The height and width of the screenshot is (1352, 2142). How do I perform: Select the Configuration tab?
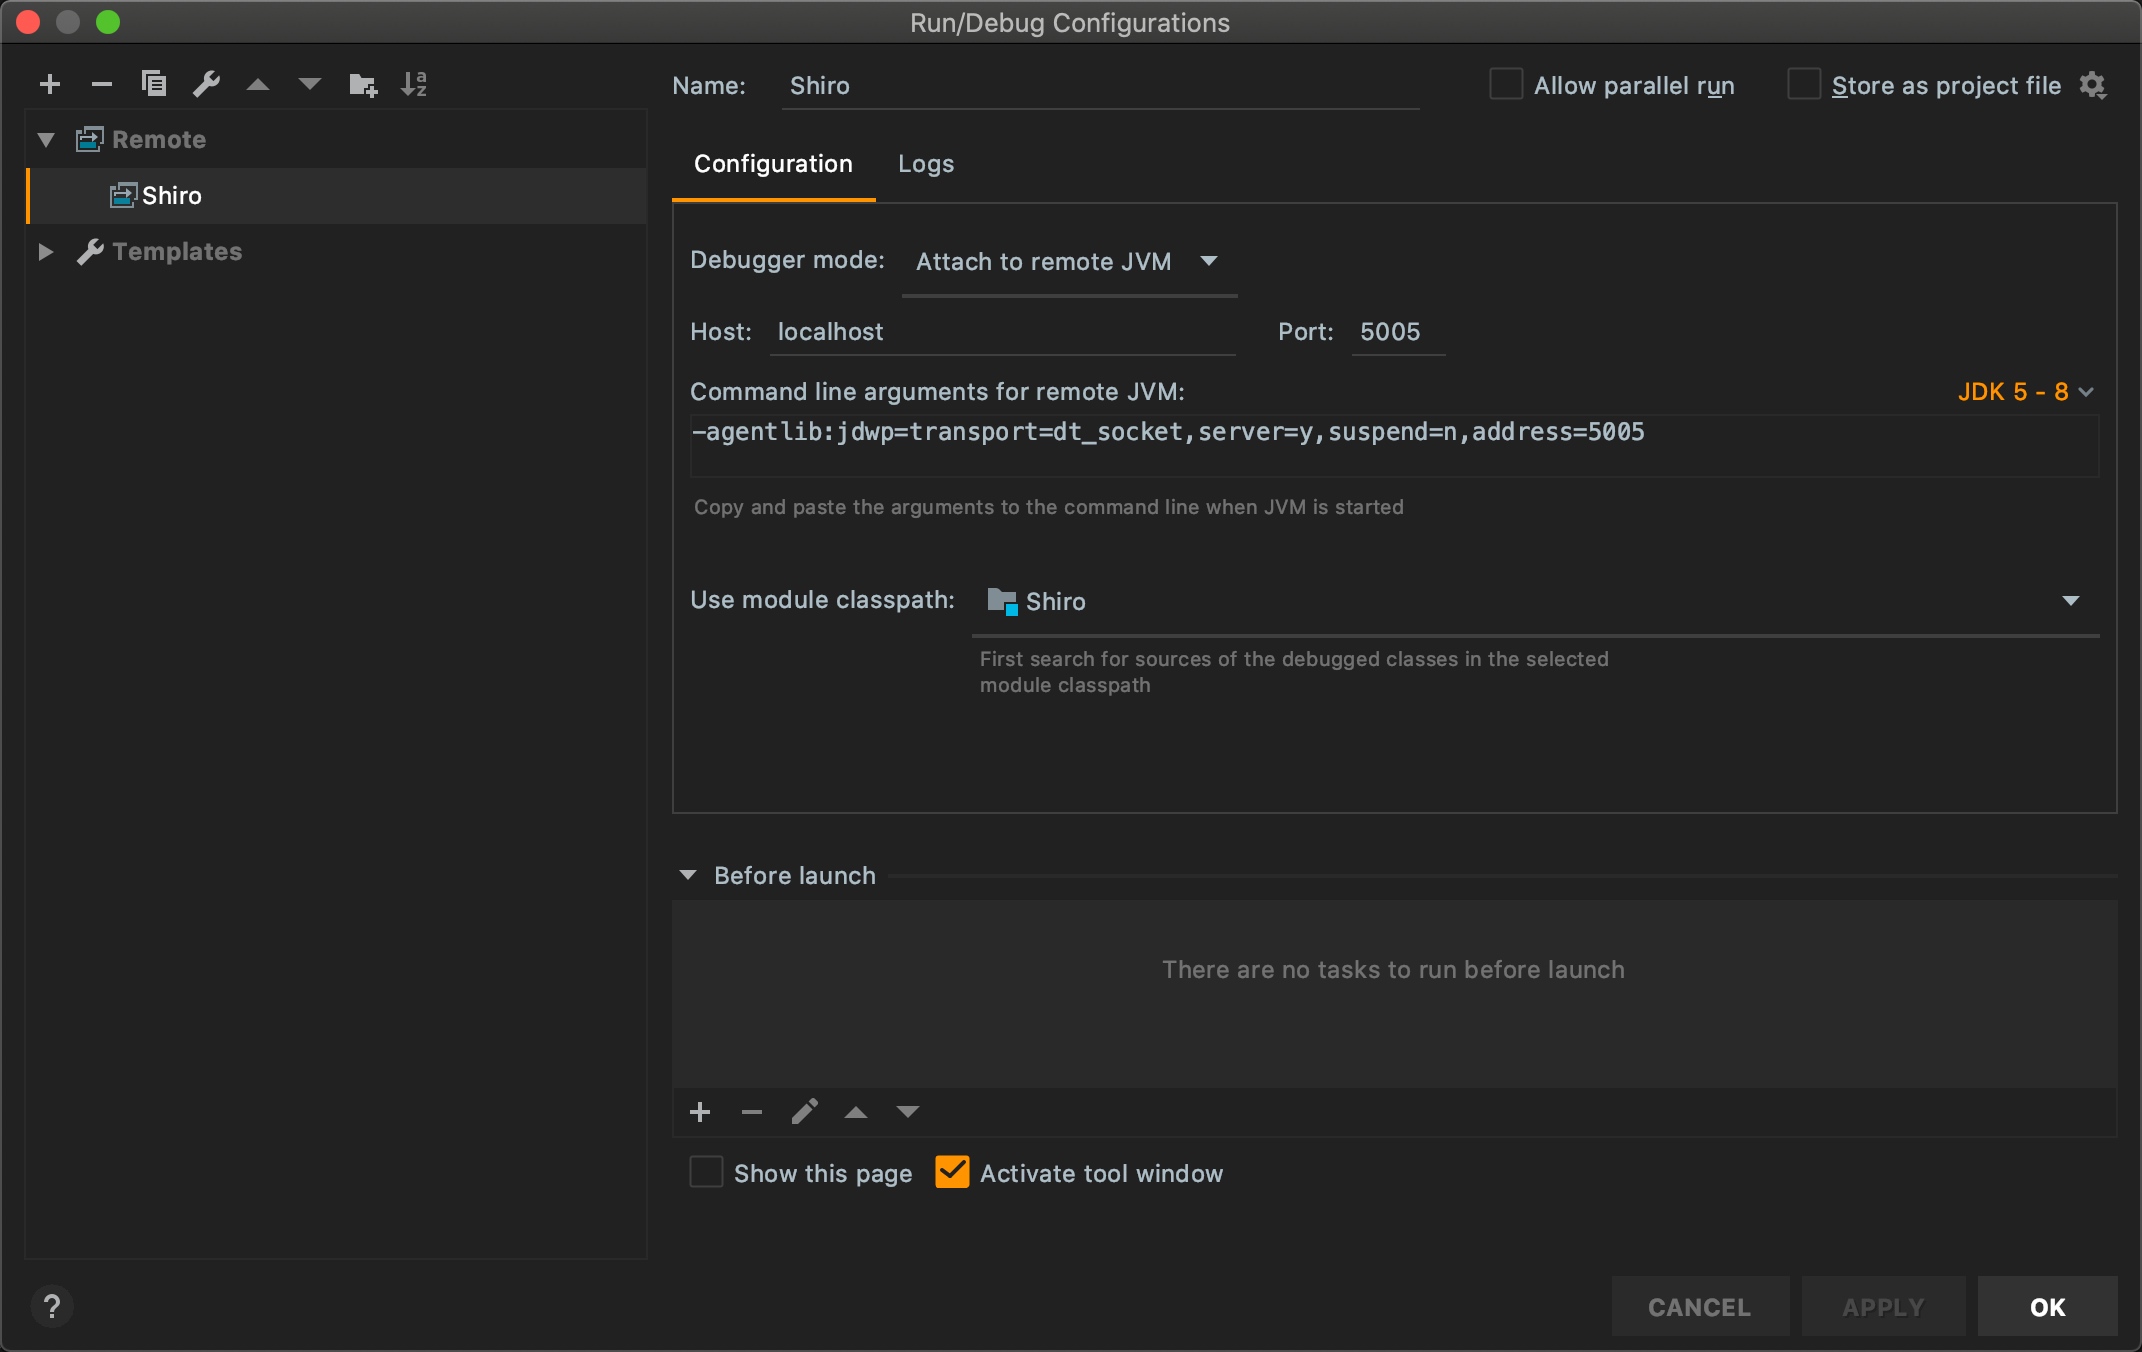coord(773,164)
